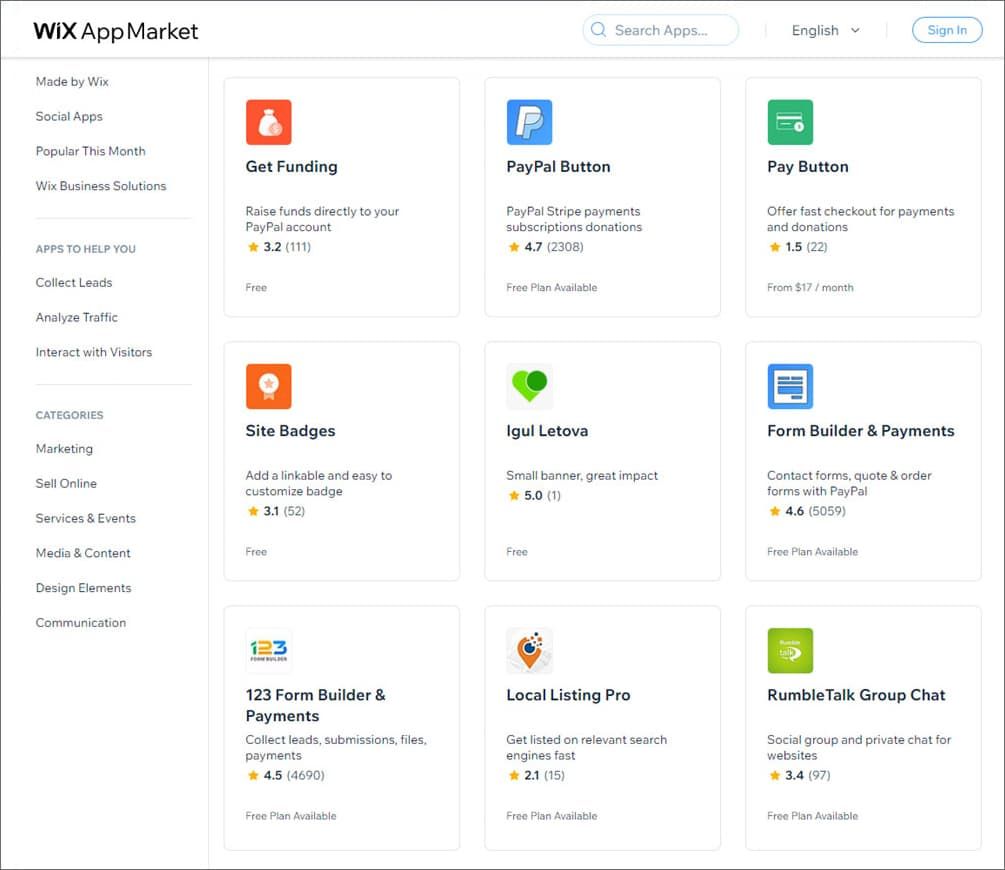Screen dimensions: 1005x870
Task: Open Made by Wix section
Action: [72, 81]
